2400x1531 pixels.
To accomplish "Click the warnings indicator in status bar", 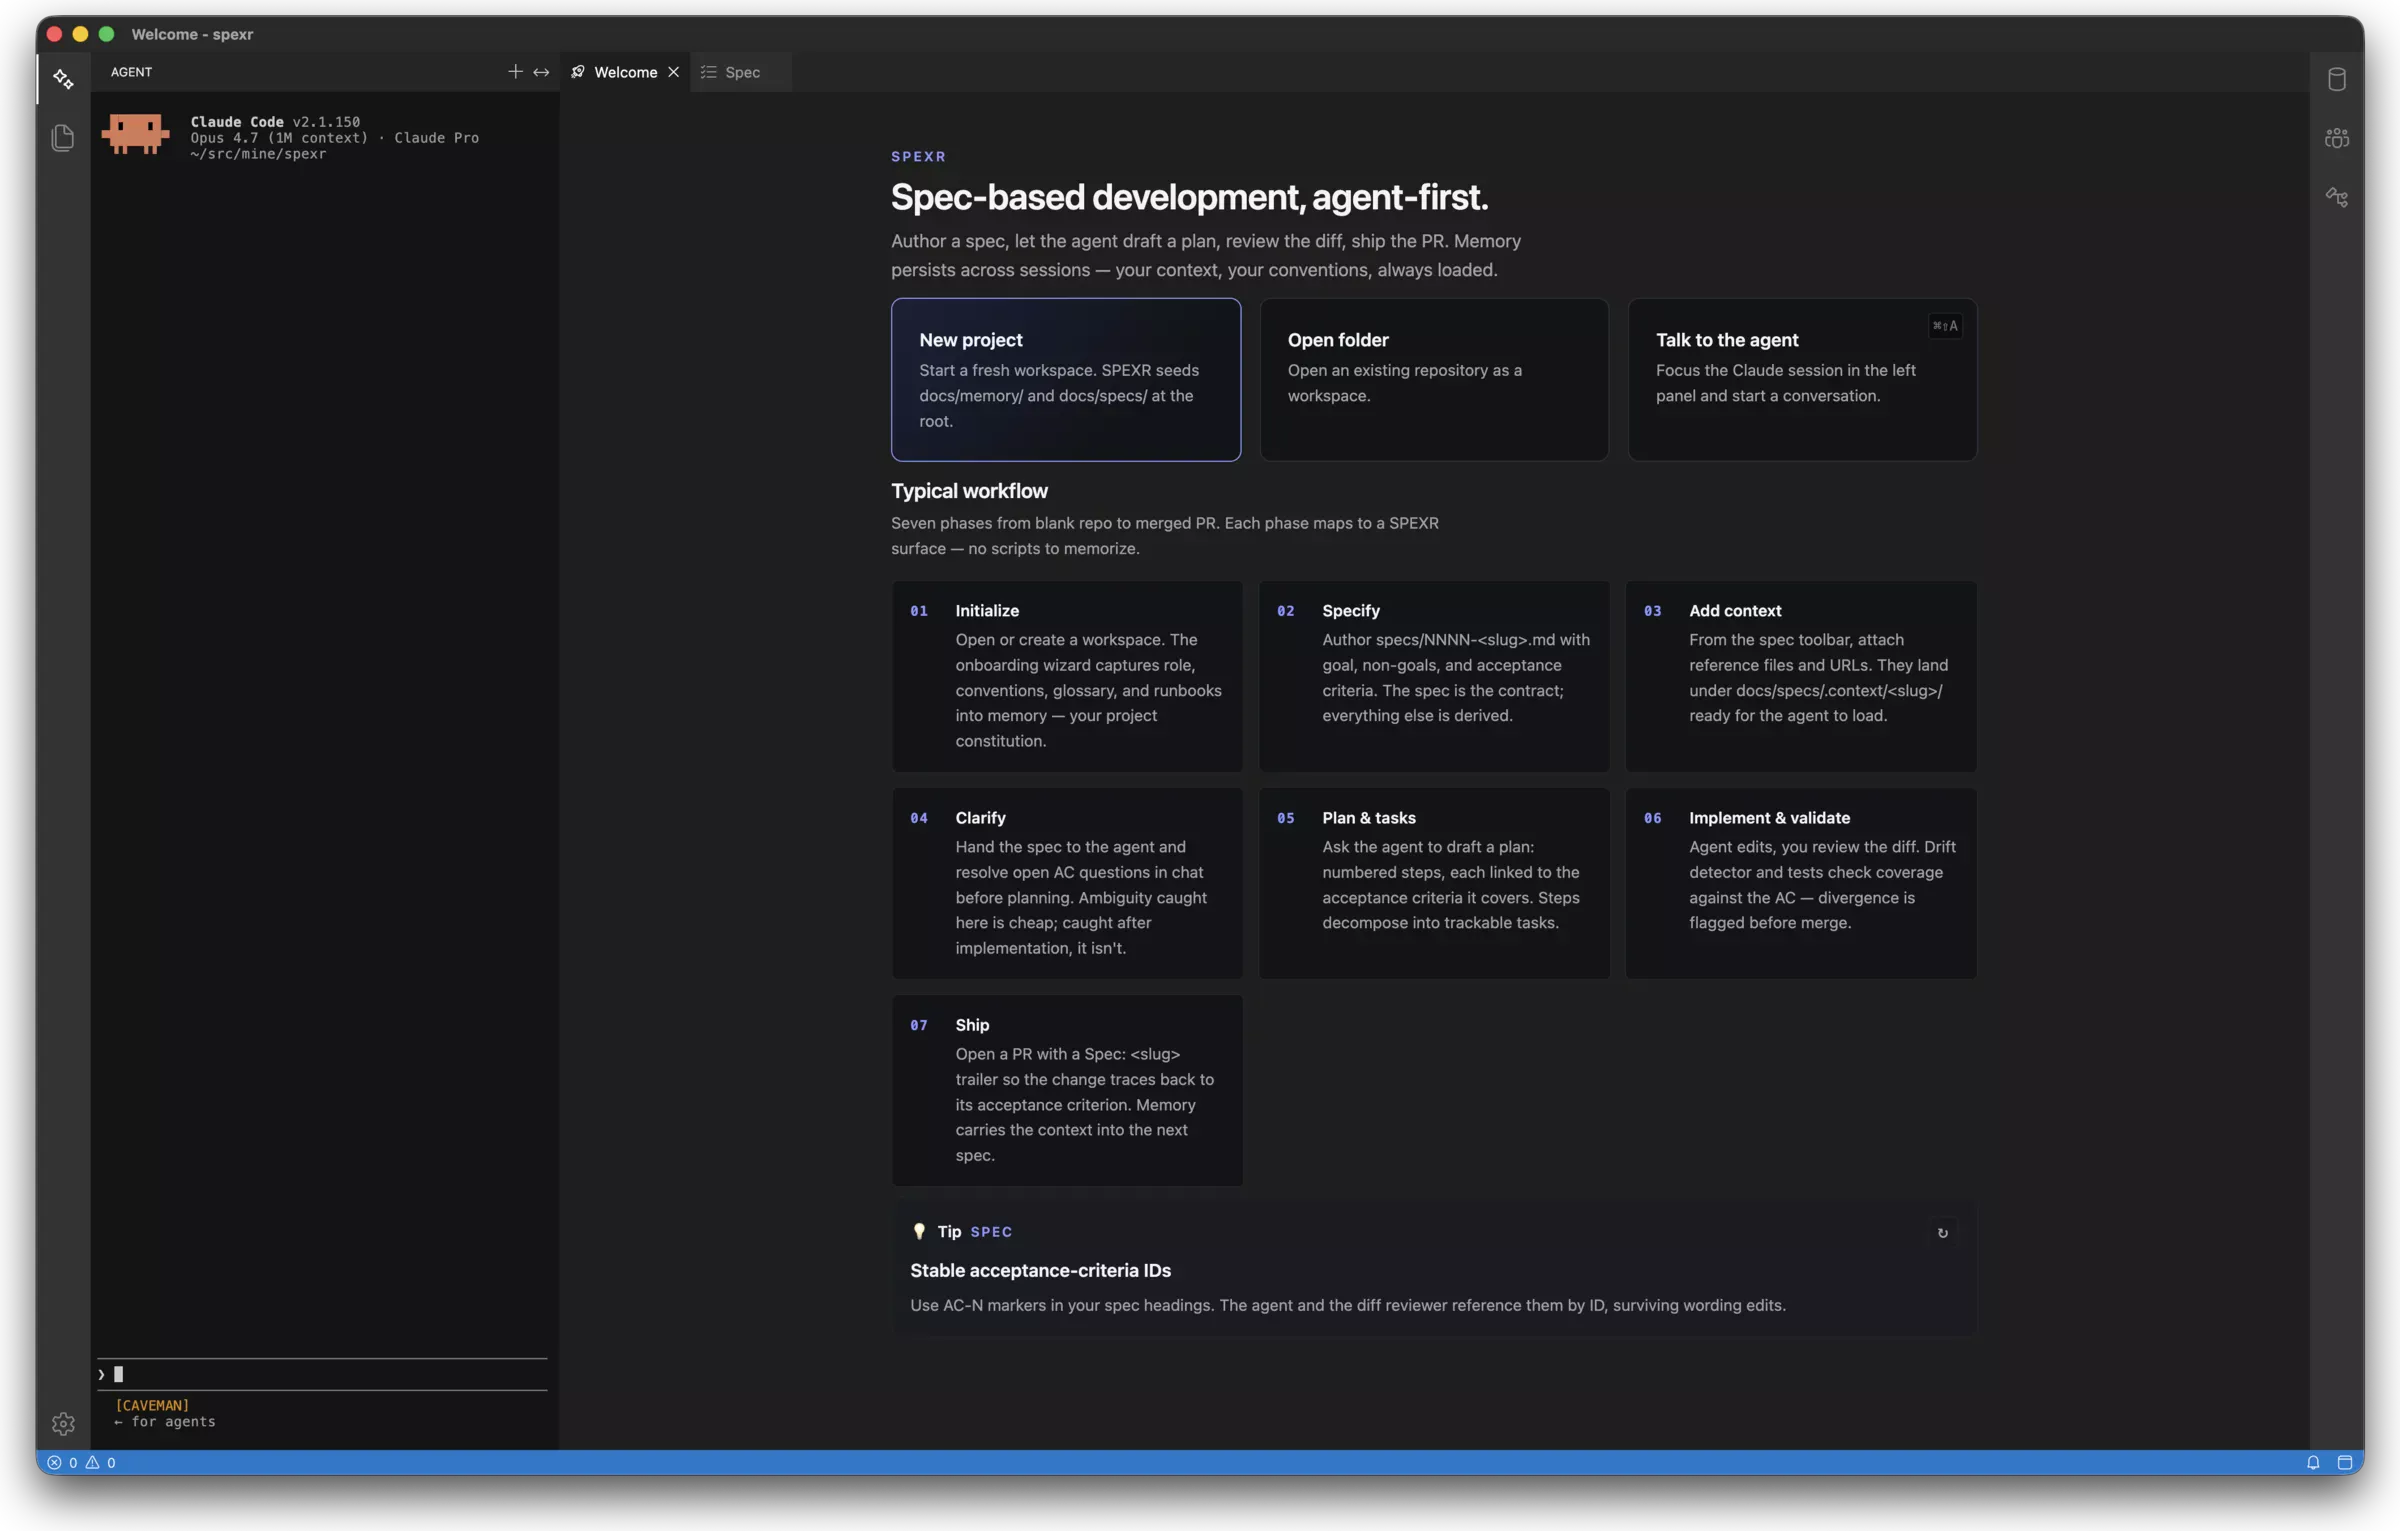I will (x=100, y=1462).
